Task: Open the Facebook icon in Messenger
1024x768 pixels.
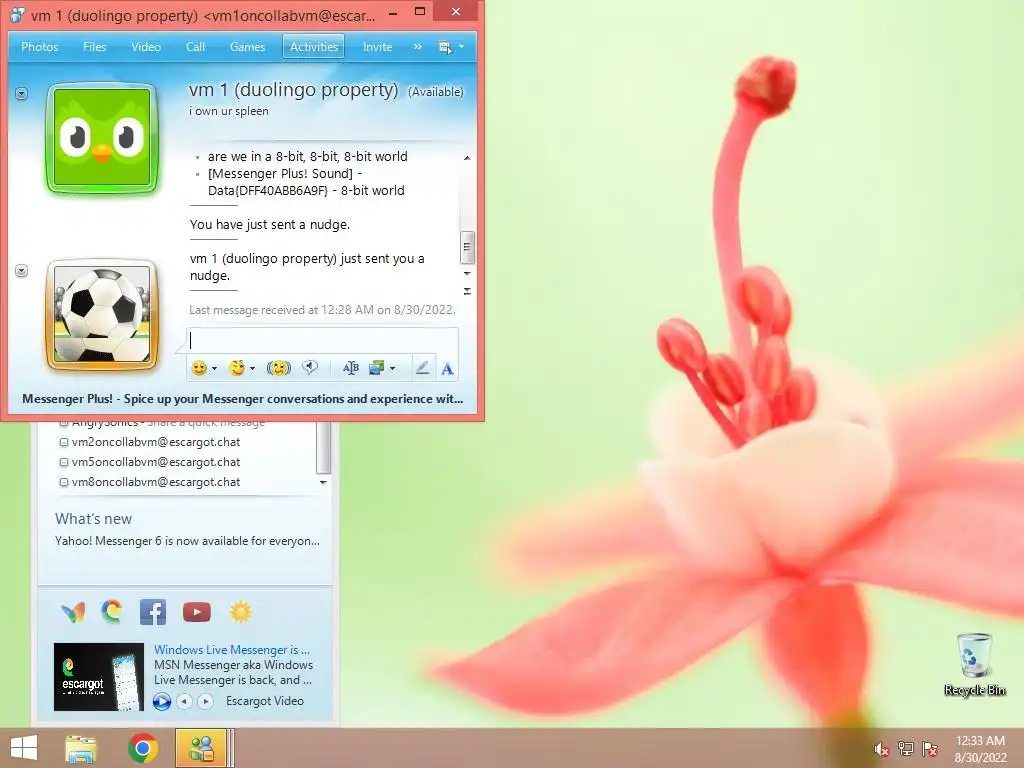Action: [153, 612]
